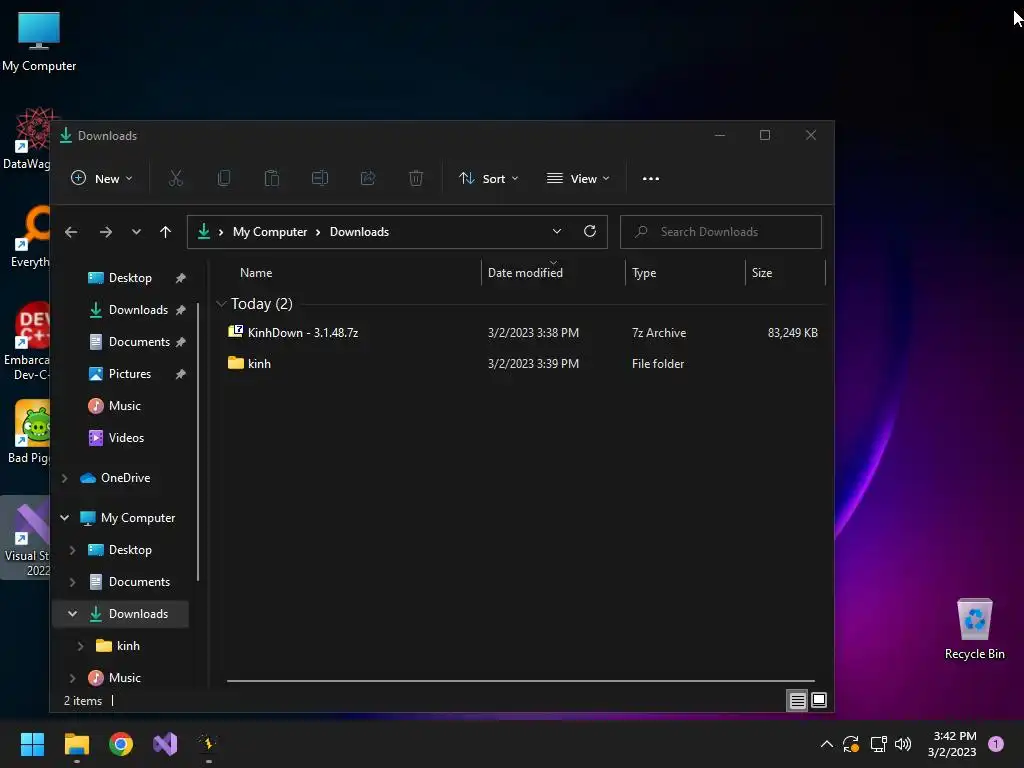Open recent locations dropdown arrow

(136, 232)
